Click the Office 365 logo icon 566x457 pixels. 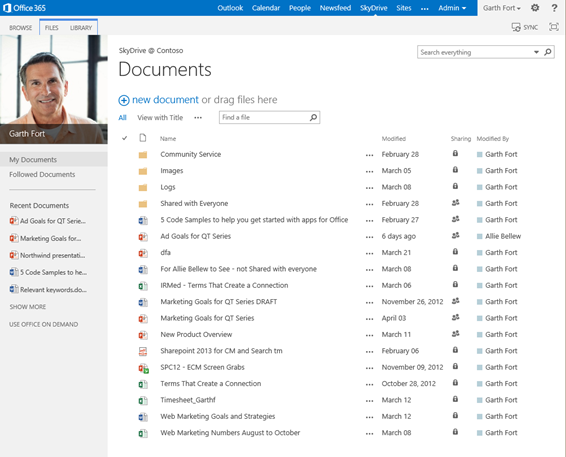coord(7,8)
